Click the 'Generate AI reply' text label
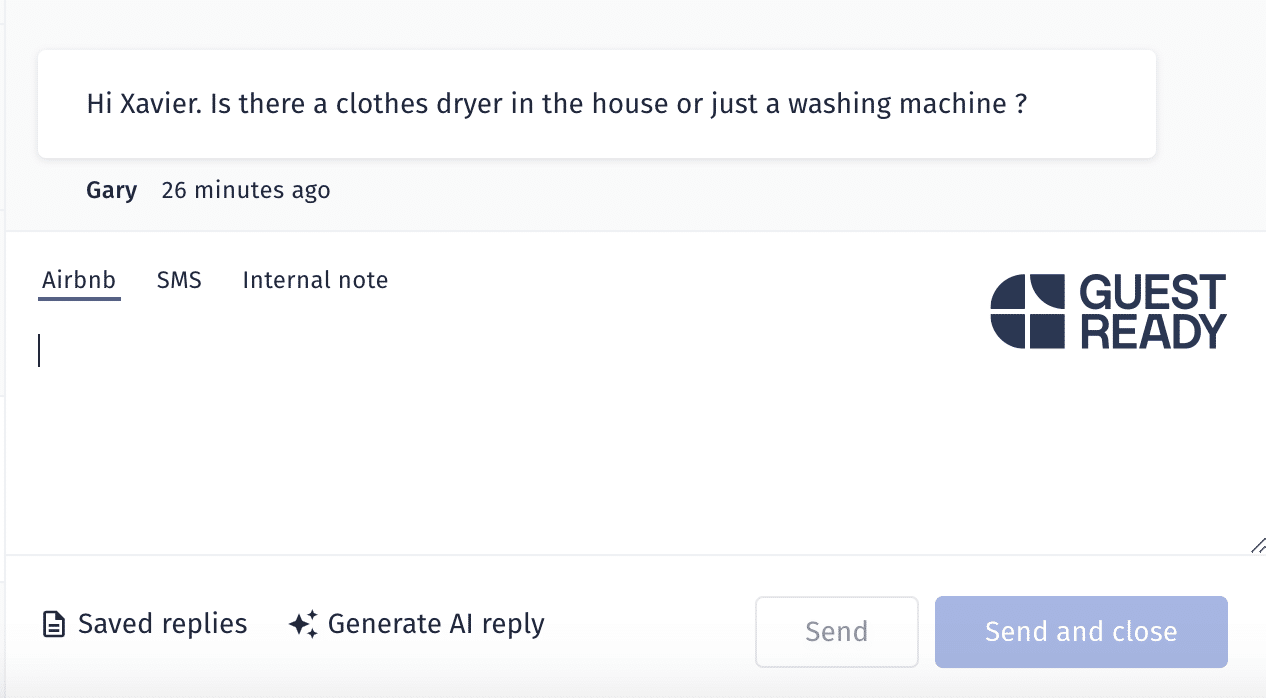 point(436,624)
